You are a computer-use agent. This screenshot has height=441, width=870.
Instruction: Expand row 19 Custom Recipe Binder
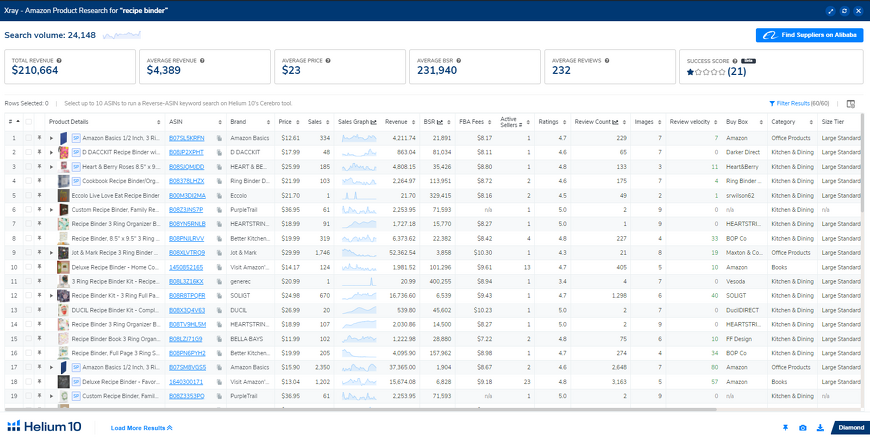click(52, 397)
